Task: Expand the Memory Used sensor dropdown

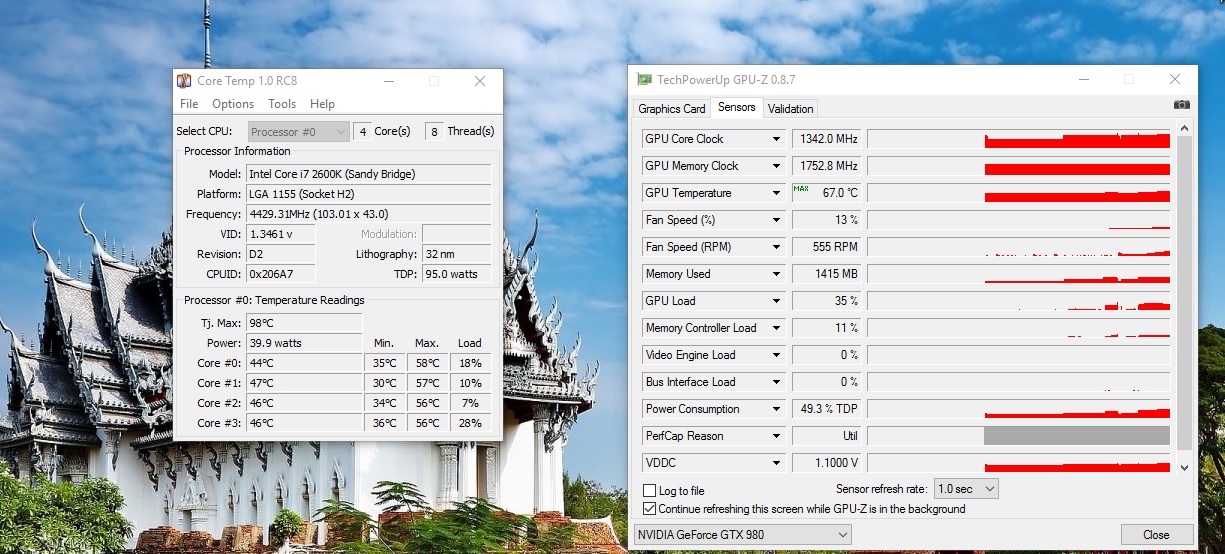Action: 776,274
